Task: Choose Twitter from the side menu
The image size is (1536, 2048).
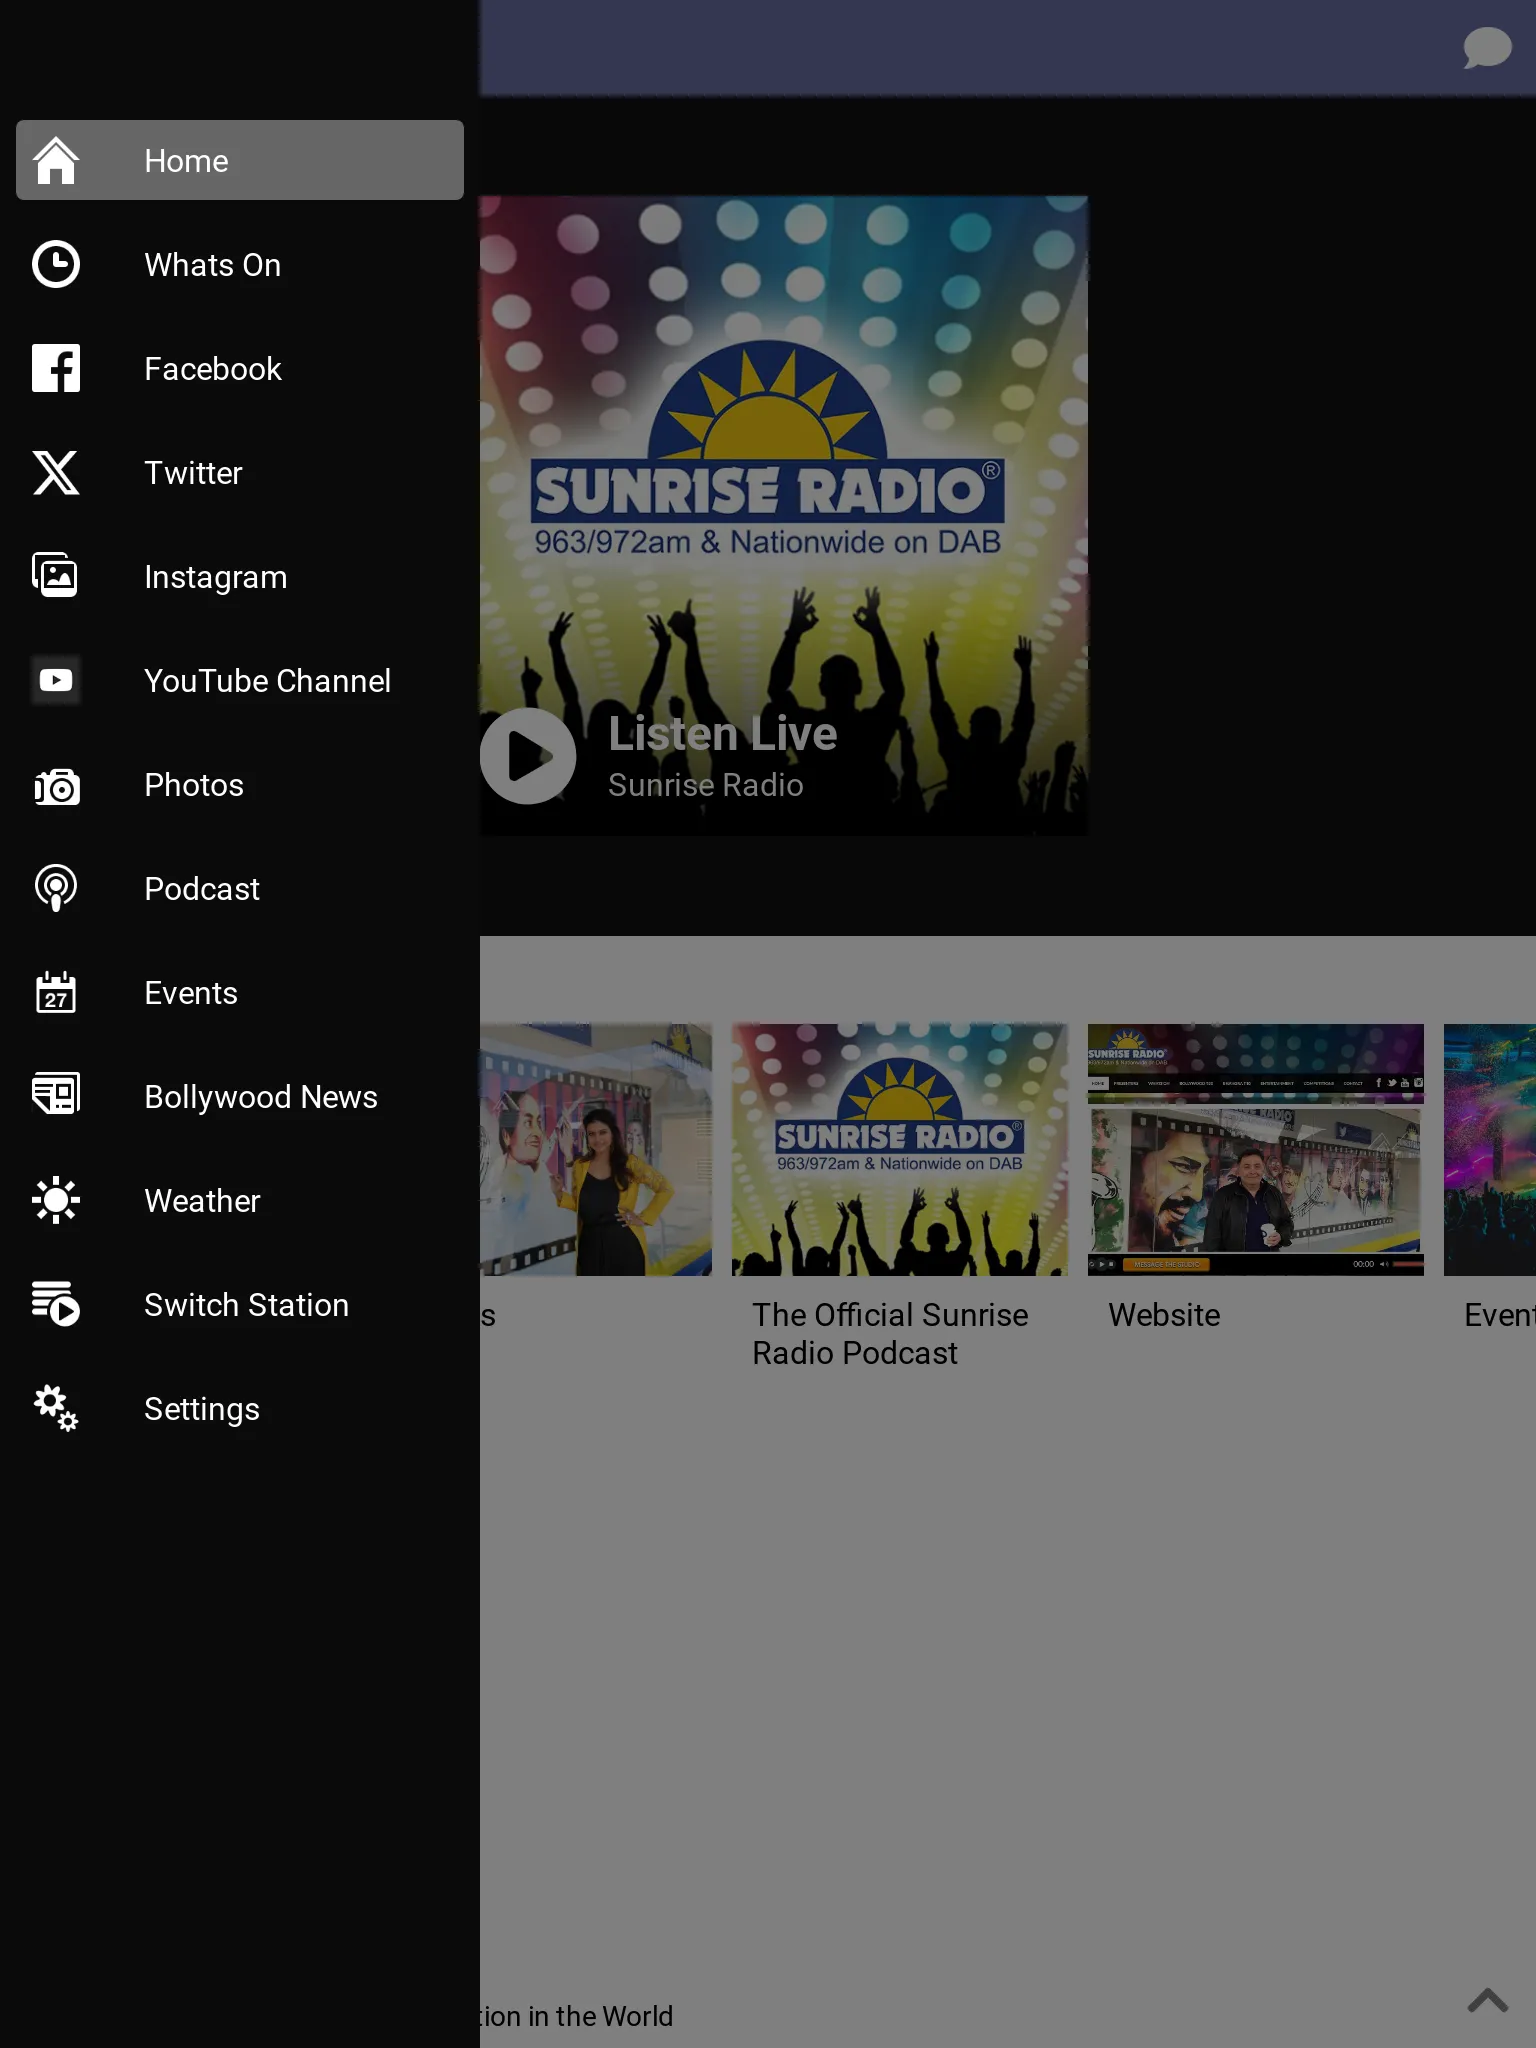Action: (240, 473)
